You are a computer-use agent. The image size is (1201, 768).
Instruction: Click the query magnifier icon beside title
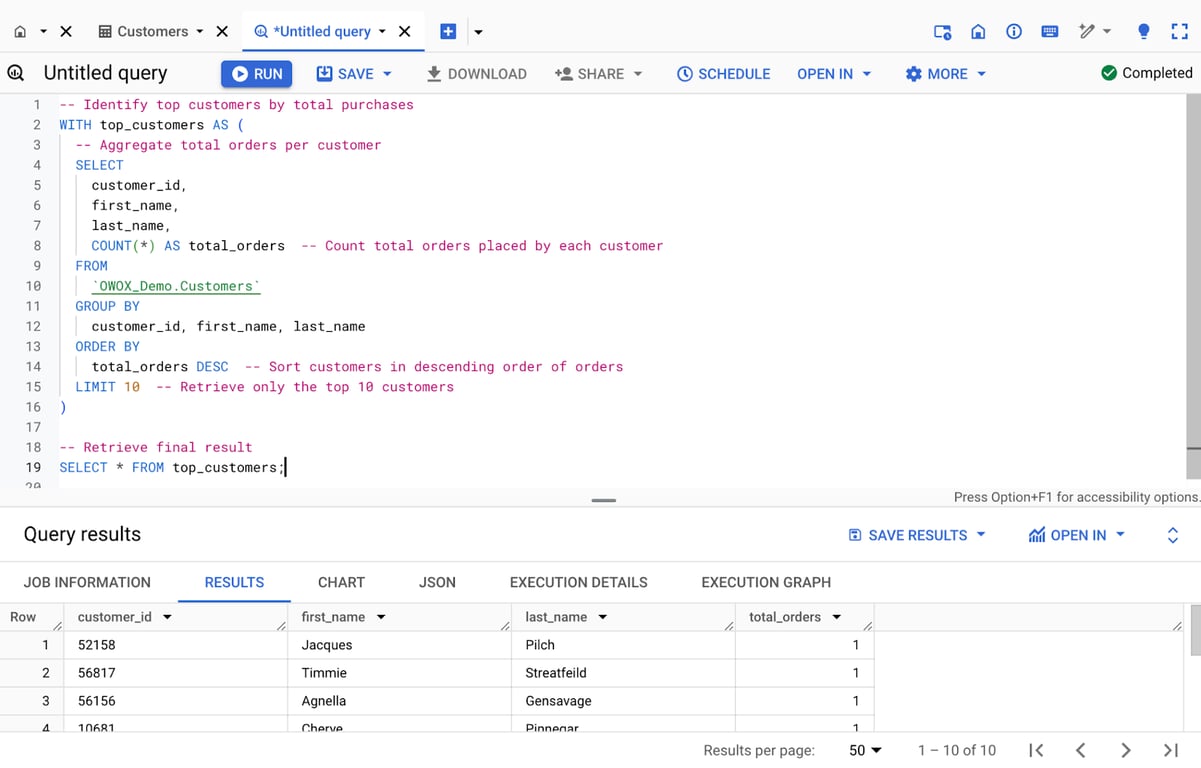[x=16, y=73]
